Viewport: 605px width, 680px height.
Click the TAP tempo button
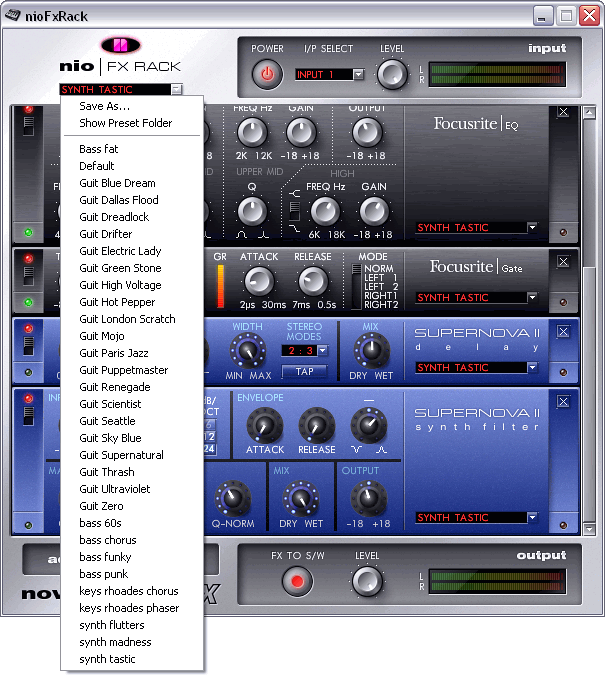click(304, 372)
